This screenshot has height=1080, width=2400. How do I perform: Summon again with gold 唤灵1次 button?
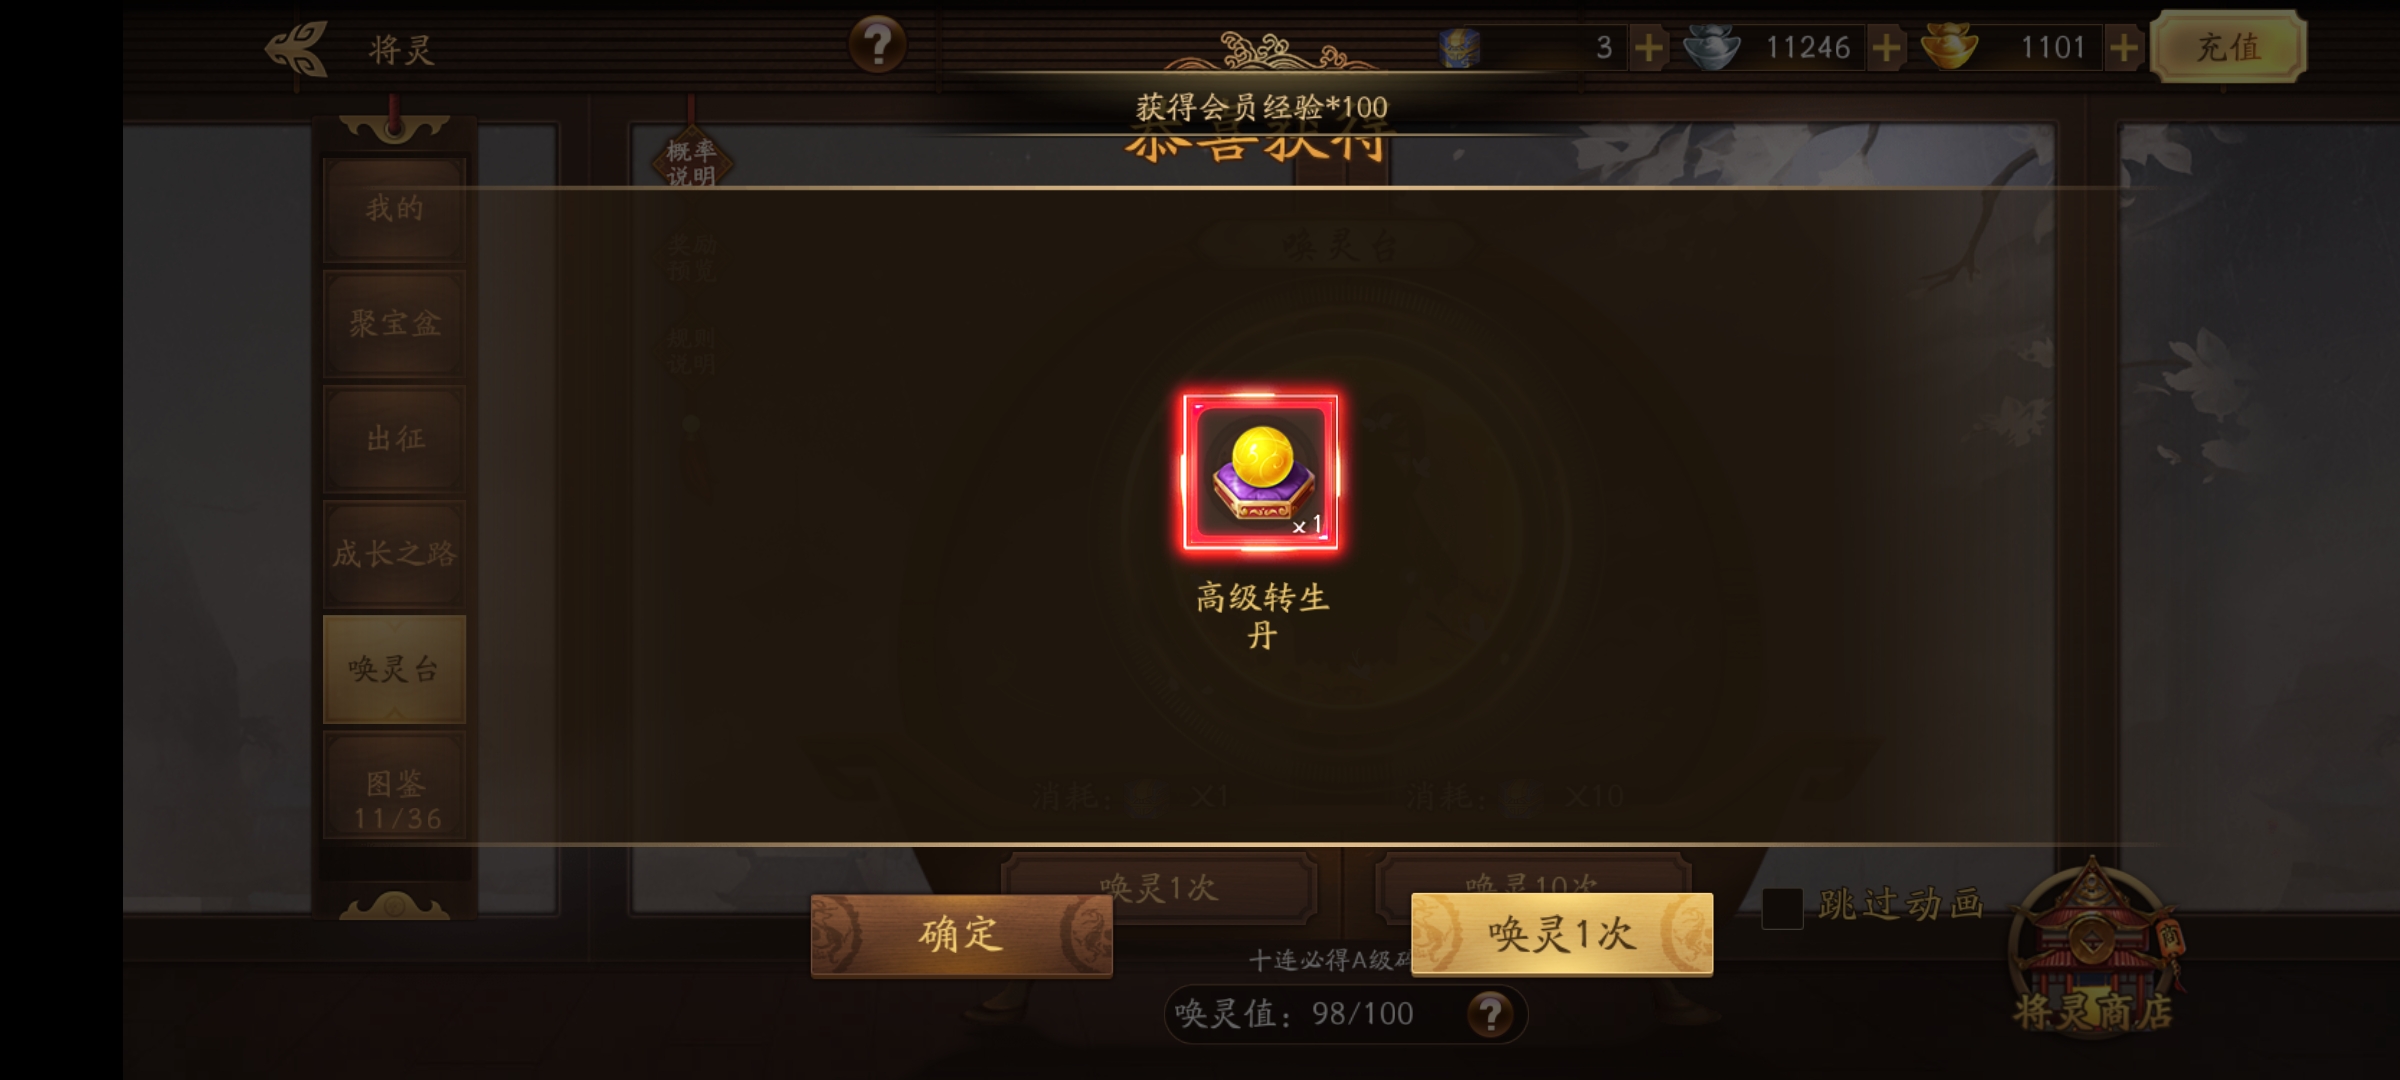point(1561,934)
